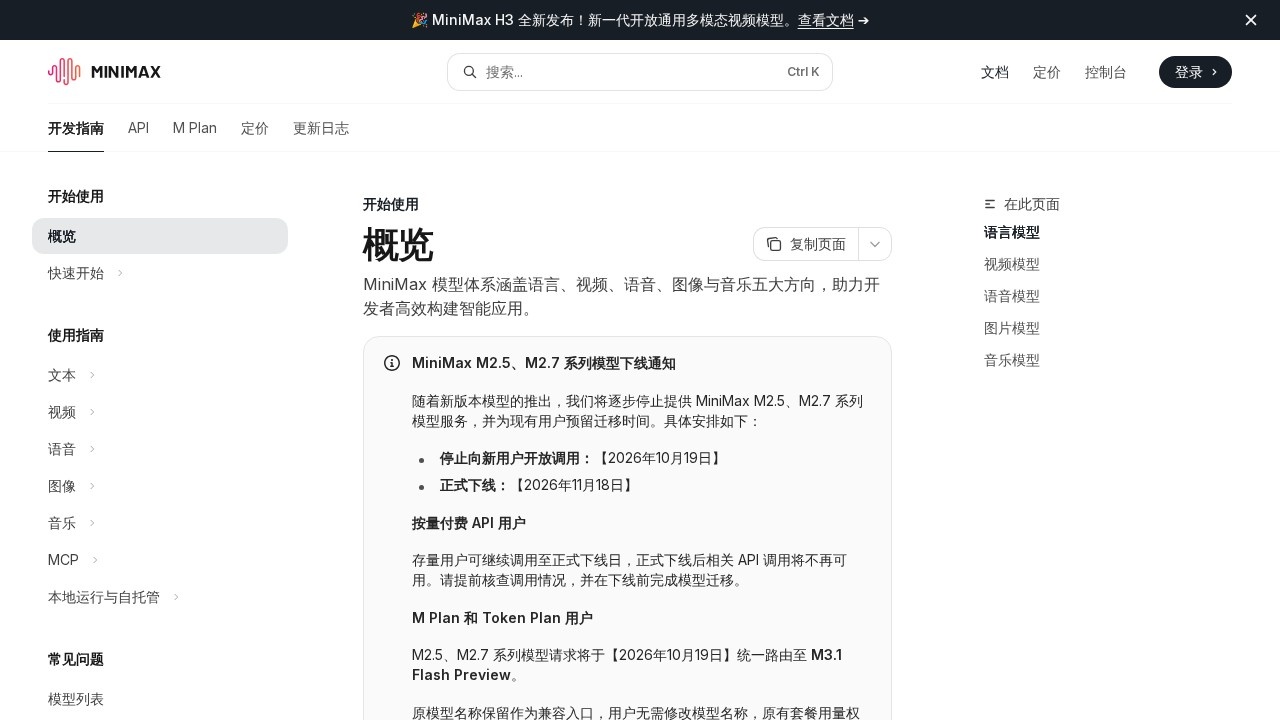The height and width of the screenshot is (720, 1280).
Task: Expand the 快速开始 sidebar section
Action: tap(120, 273)
